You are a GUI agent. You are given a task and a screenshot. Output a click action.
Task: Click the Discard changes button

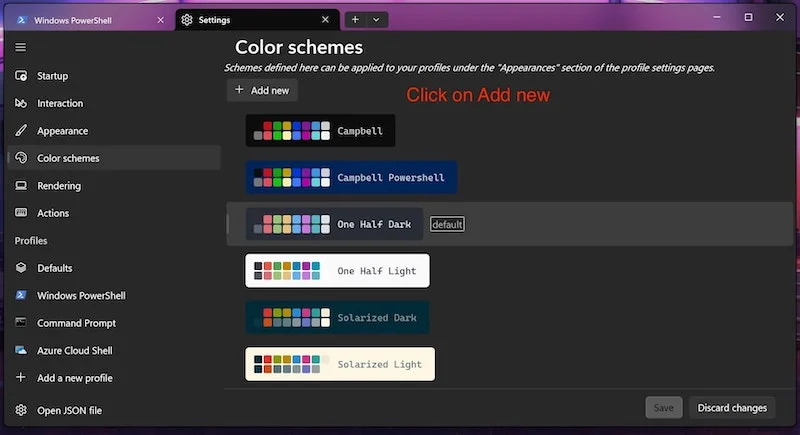(x=732, y=407)
